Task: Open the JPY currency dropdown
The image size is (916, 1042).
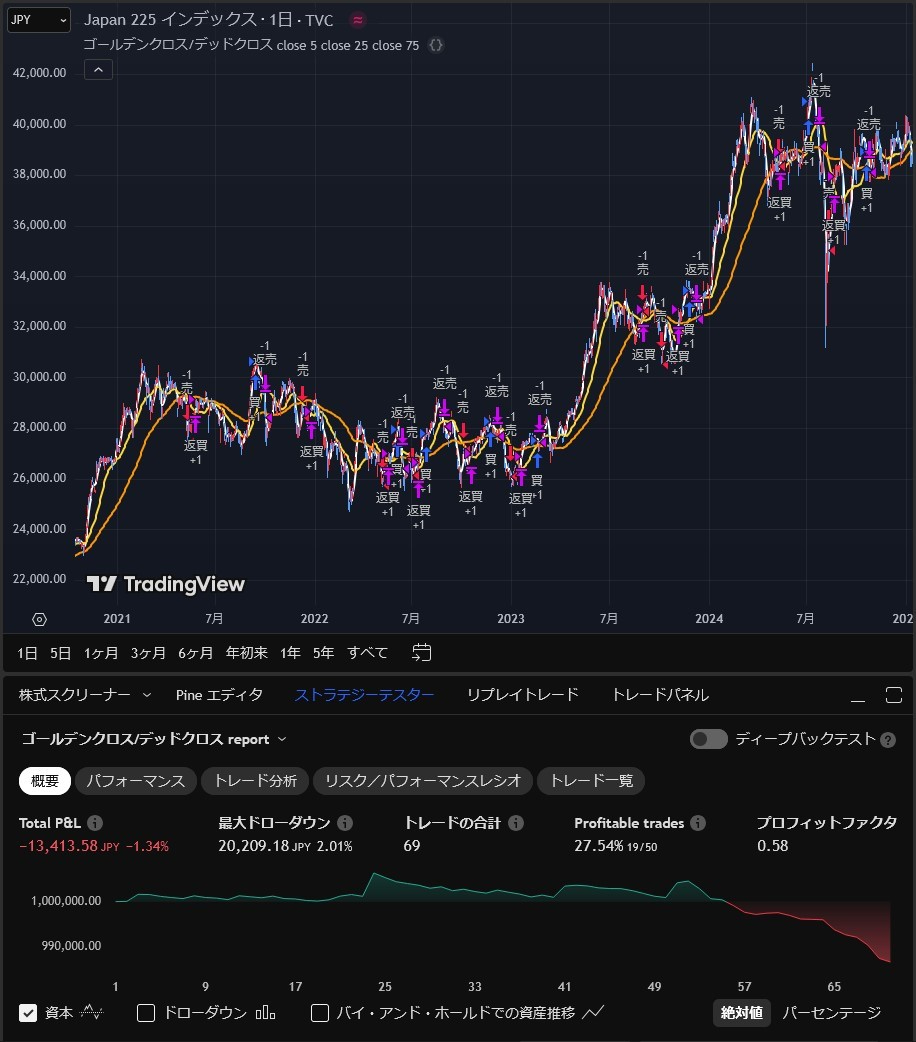Action: (39, 20)
